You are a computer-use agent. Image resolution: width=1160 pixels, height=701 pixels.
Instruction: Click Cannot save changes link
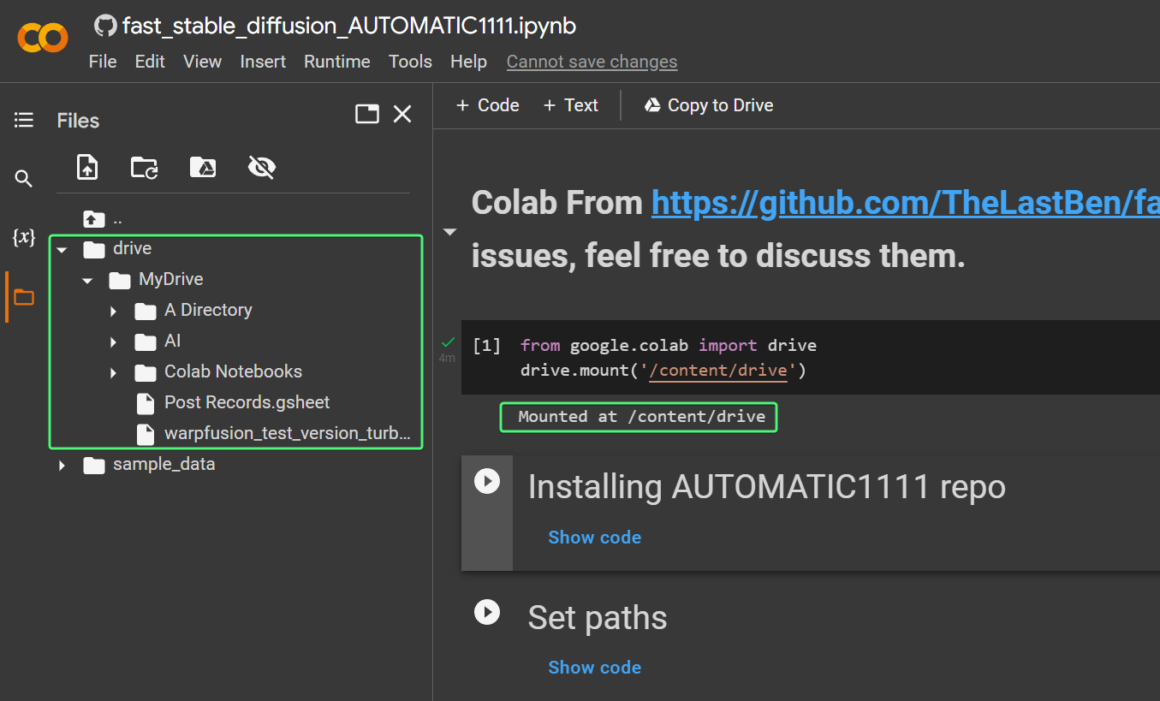pyautogui.click(x=592, y=61)
